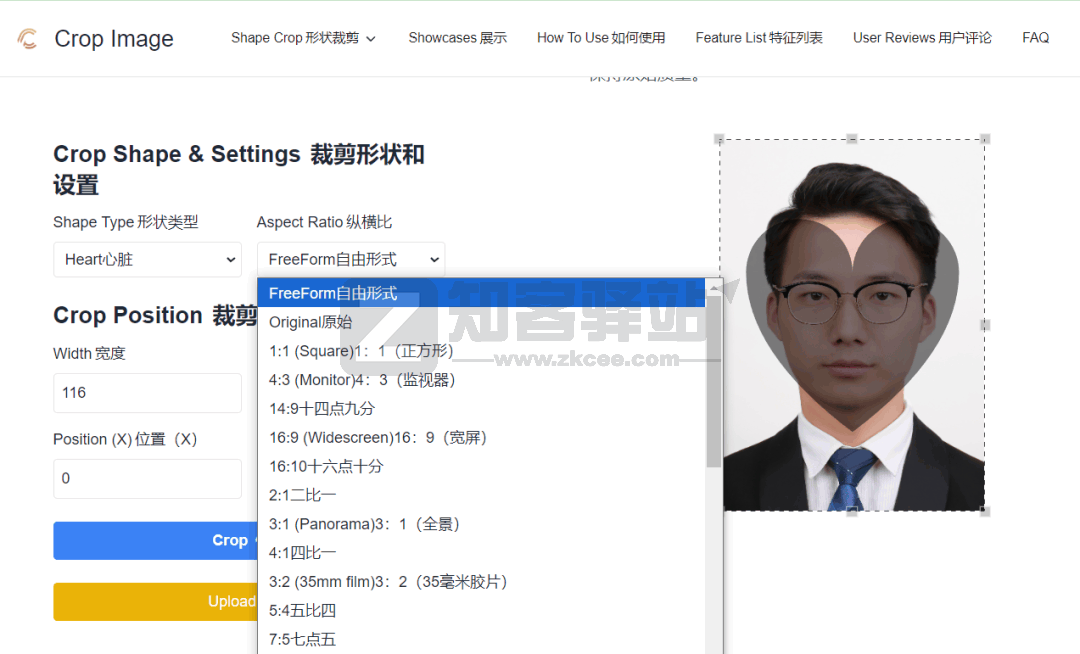Click the Crop Image logo icon
1080x654 pixels.
28,39
